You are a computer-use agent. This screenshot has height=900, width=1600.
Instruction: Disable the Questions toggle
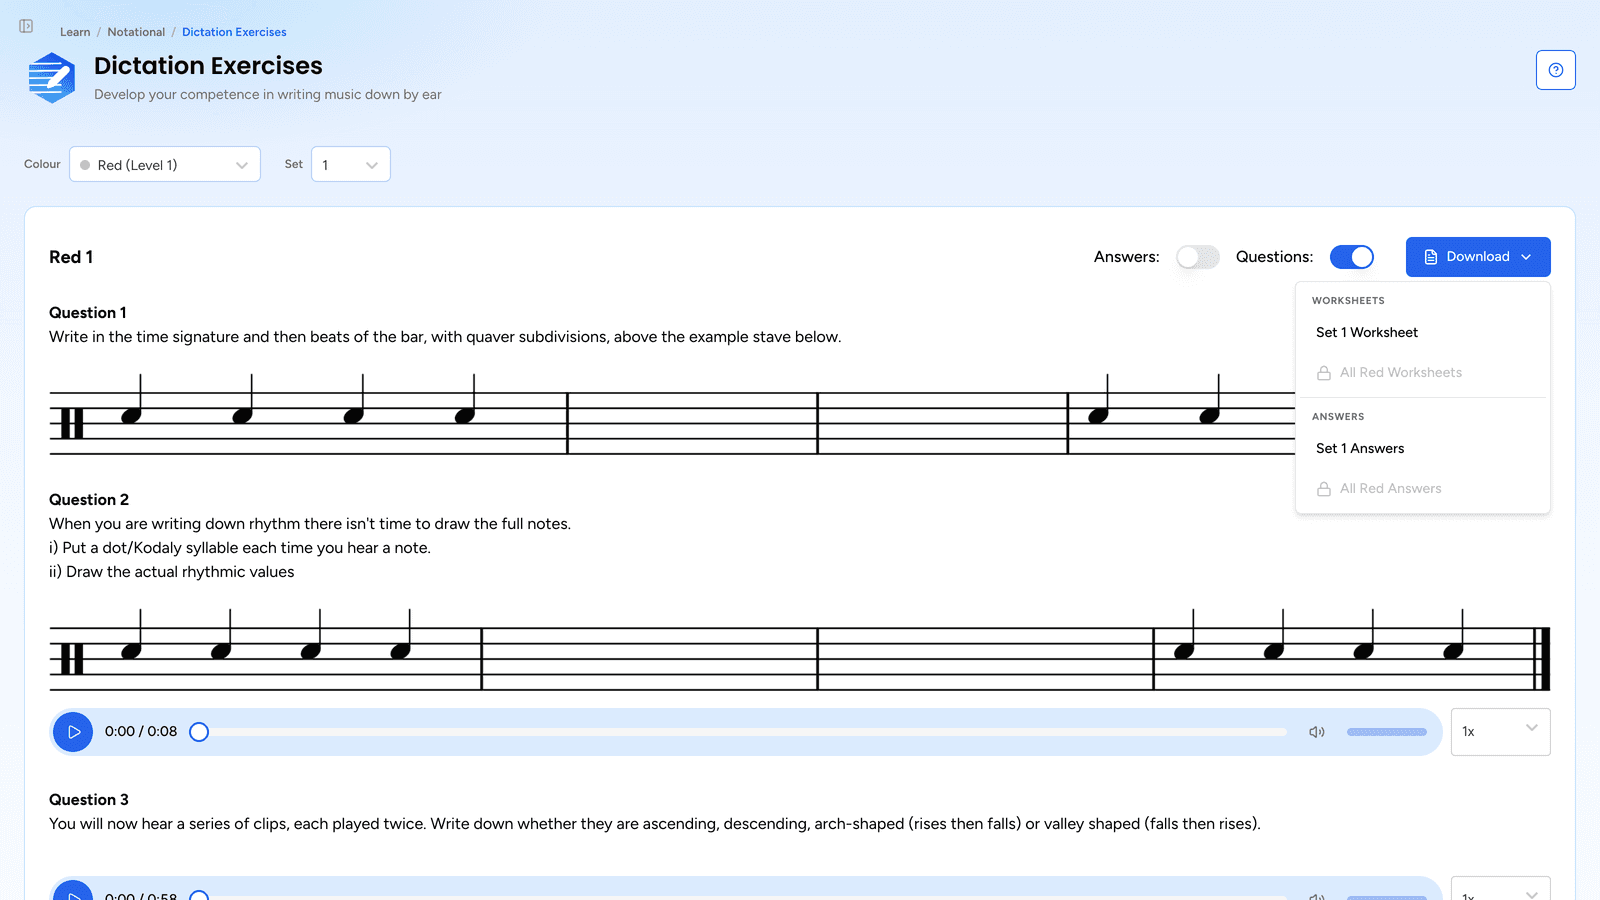click(x=1352, y=257)
